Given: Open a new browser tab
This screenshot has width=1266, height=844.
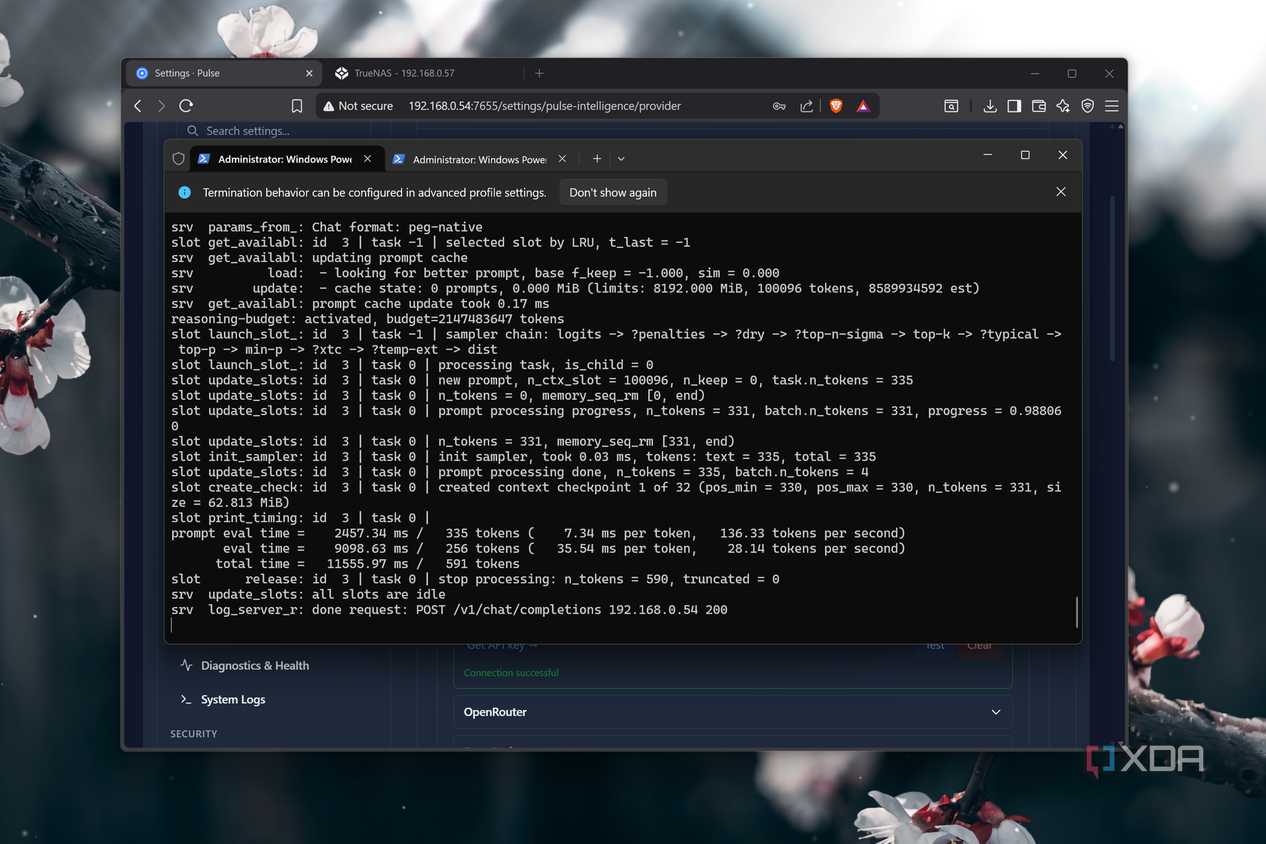Looking at the screenshot, I should point(539,73).
